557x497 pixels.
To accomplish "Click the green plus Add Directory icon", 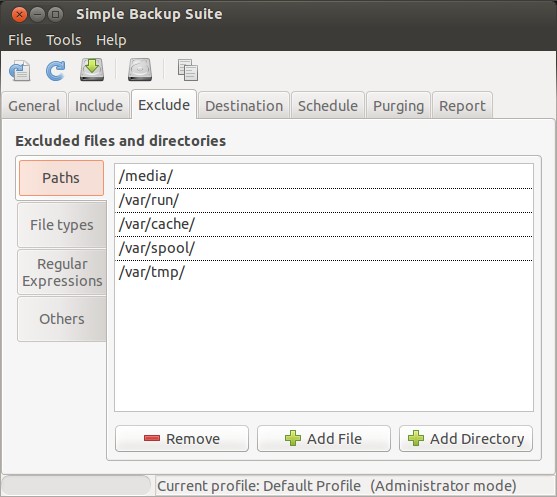I will click(x=416, y=438).
